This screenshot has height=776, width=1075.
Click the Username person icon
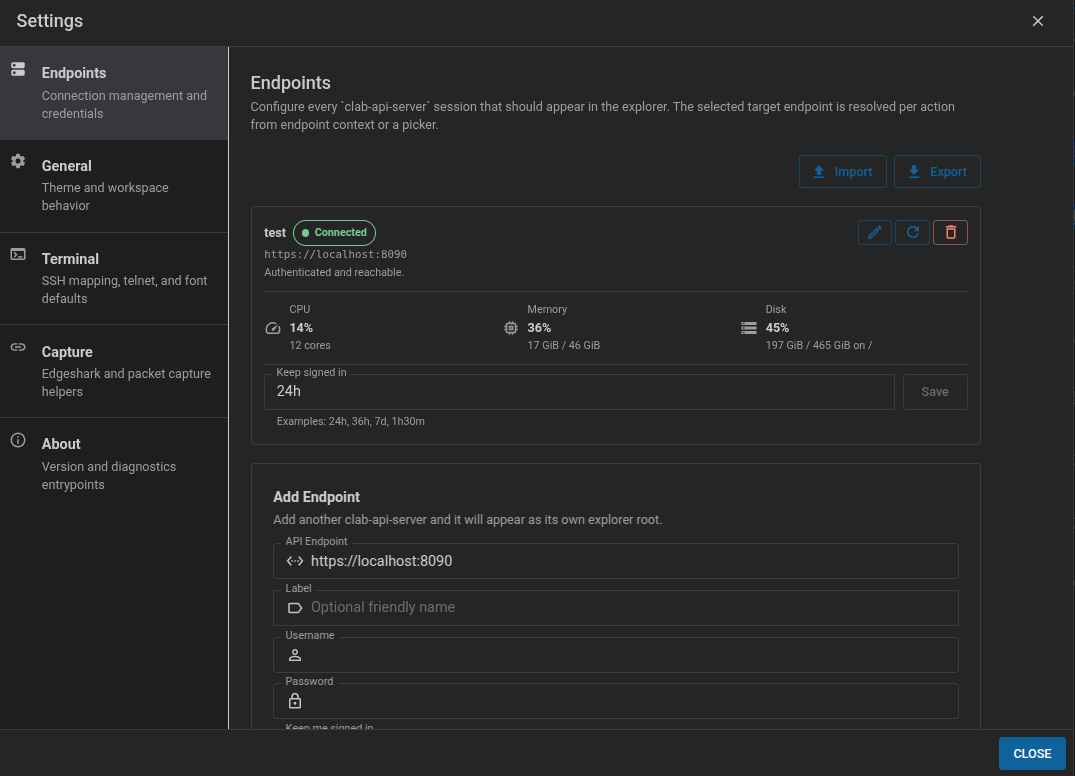point(295,655)
